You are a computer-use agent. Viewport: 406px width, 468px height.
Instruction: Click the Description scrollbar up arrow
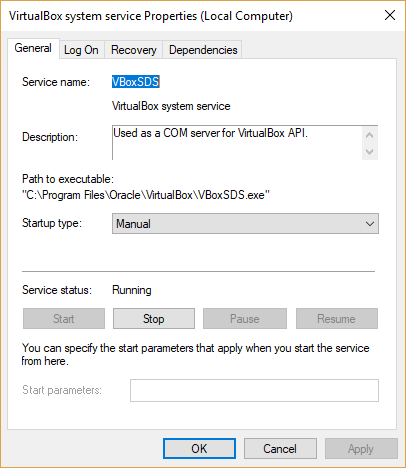point(369,135)
